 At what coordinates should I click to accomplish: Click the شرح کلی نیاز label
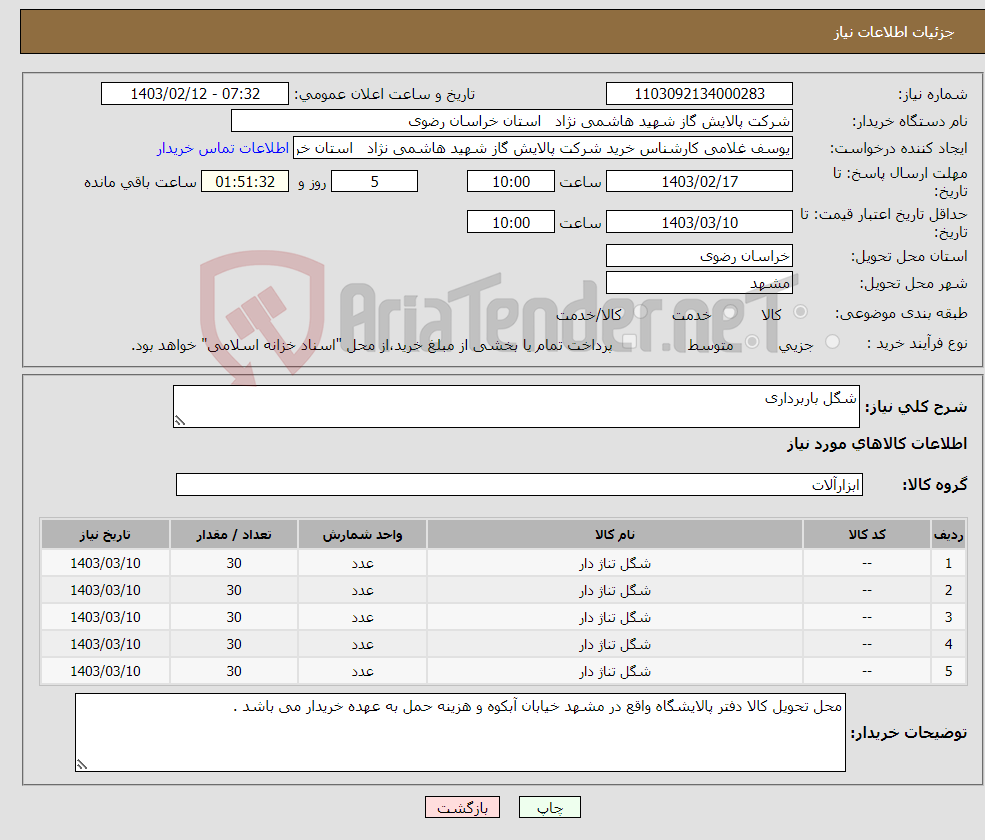point(917,407)
